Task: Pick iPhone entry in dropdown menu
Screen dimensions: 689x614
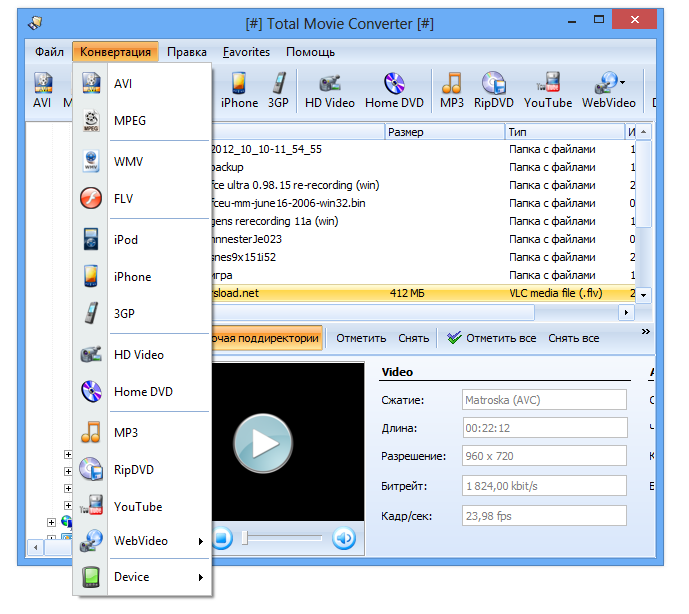Action: point(142,276)
